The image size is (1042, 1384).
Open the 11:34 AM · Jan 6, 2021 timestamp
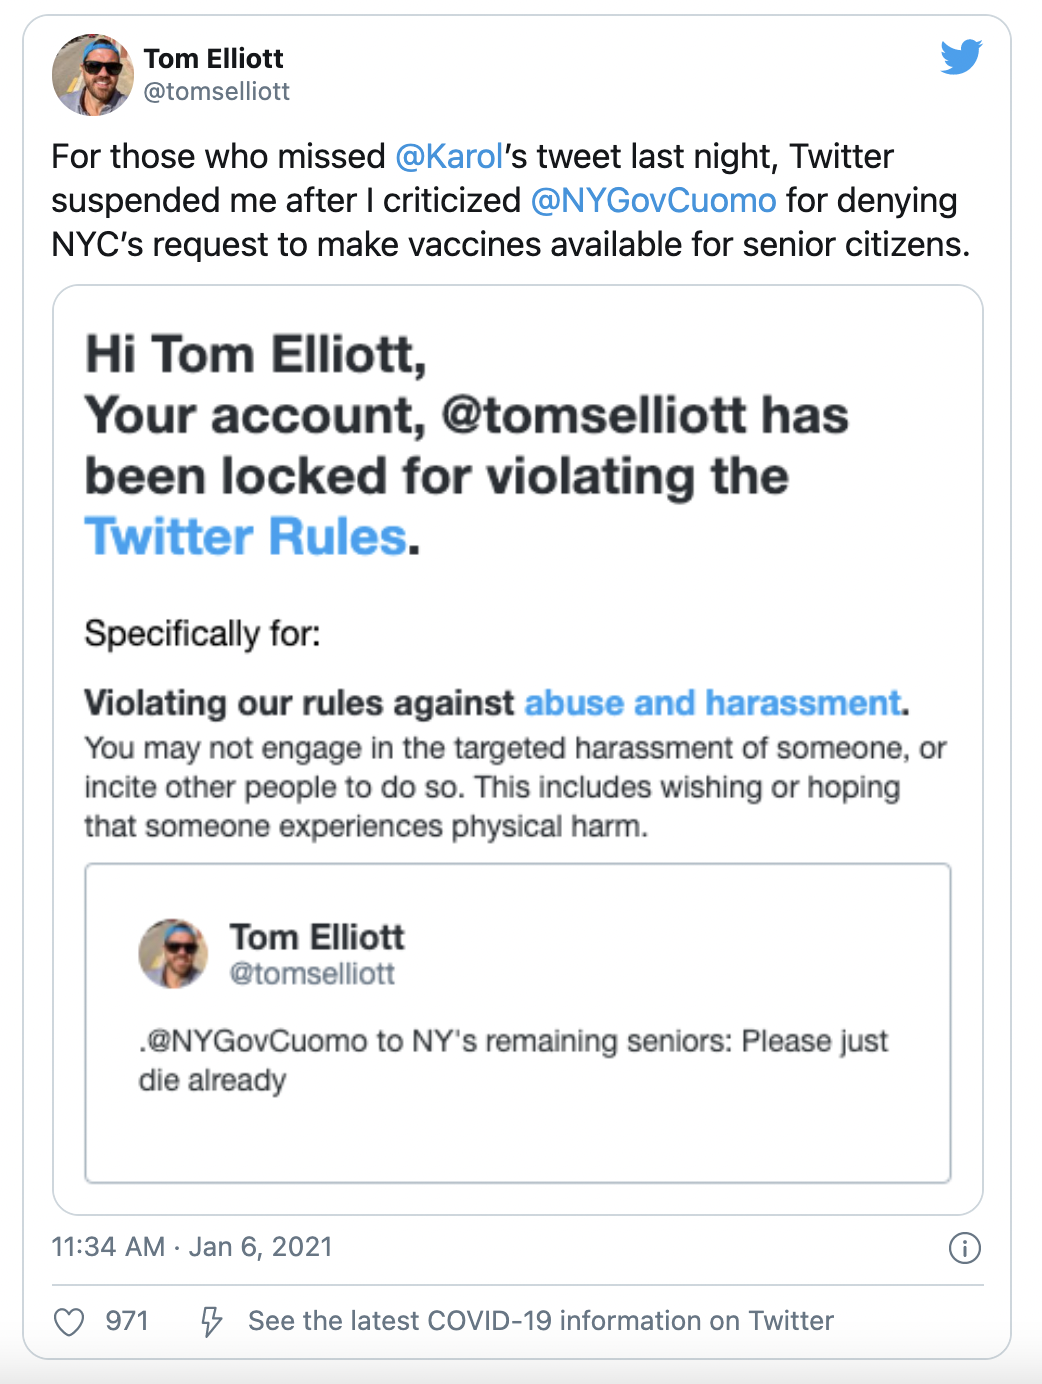192,1247
